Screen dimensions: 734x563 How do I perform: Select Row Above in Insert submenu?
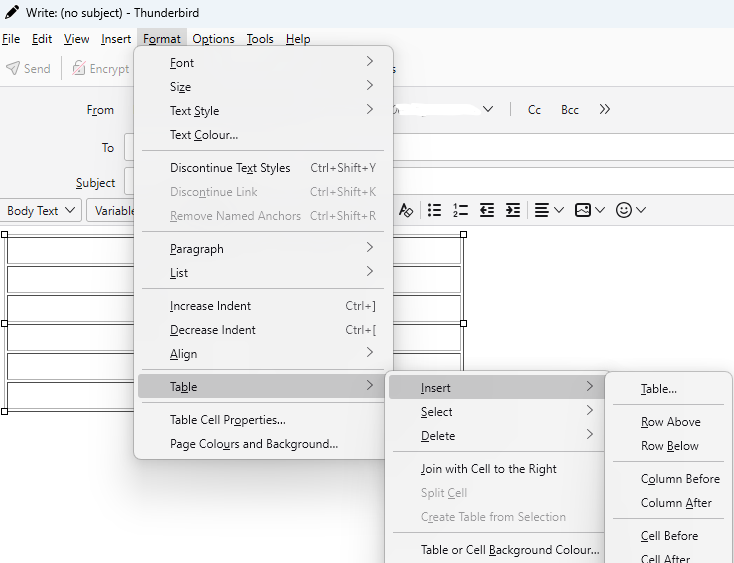tap(670, 422)
